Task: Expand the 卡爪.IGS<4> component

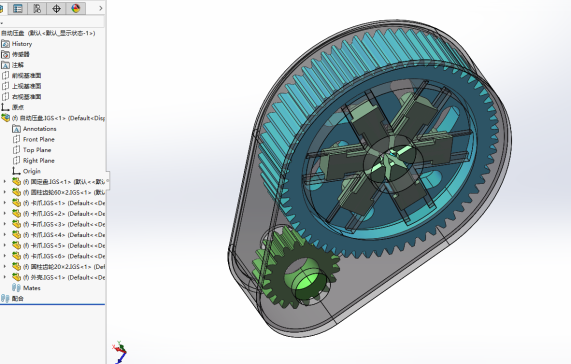Action: (5, 234)
